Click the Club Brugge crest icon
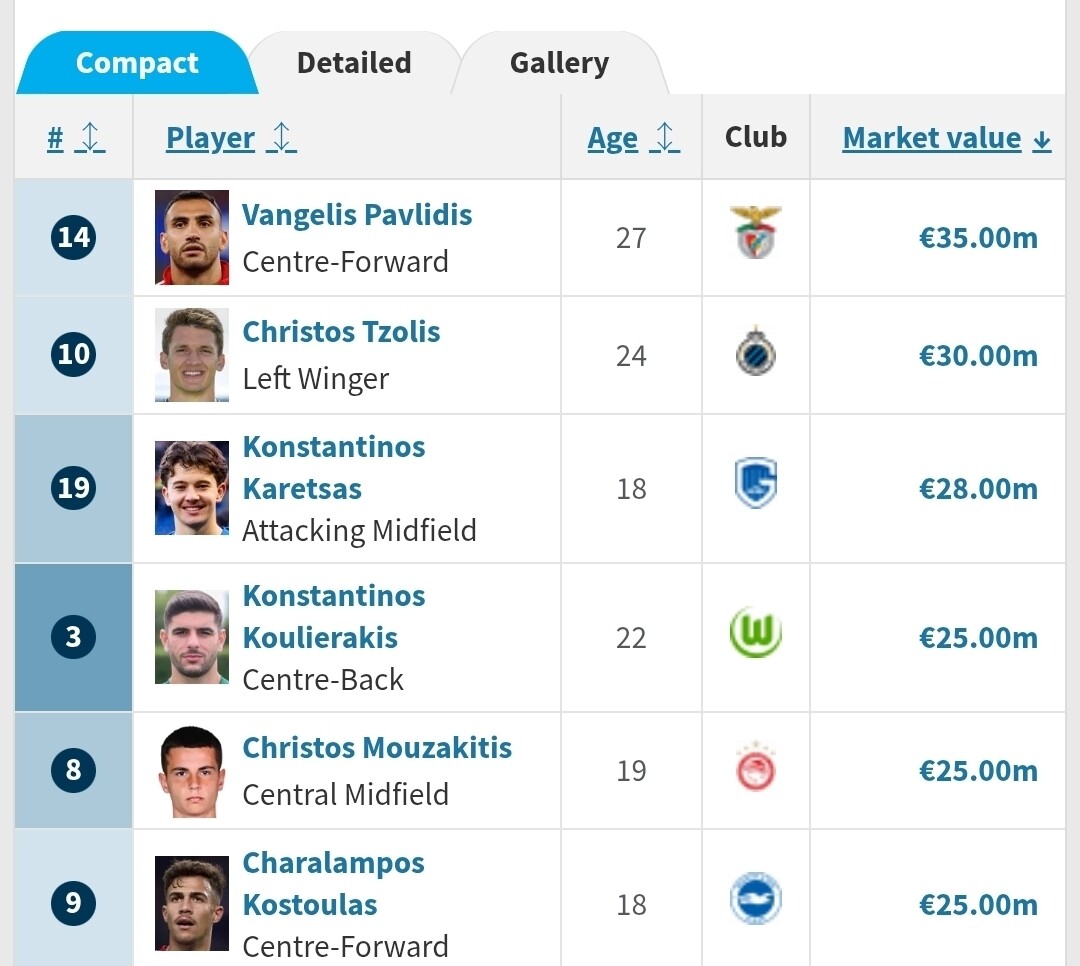The width and height of the screenshot is (1080, 966). pos(756,355)
